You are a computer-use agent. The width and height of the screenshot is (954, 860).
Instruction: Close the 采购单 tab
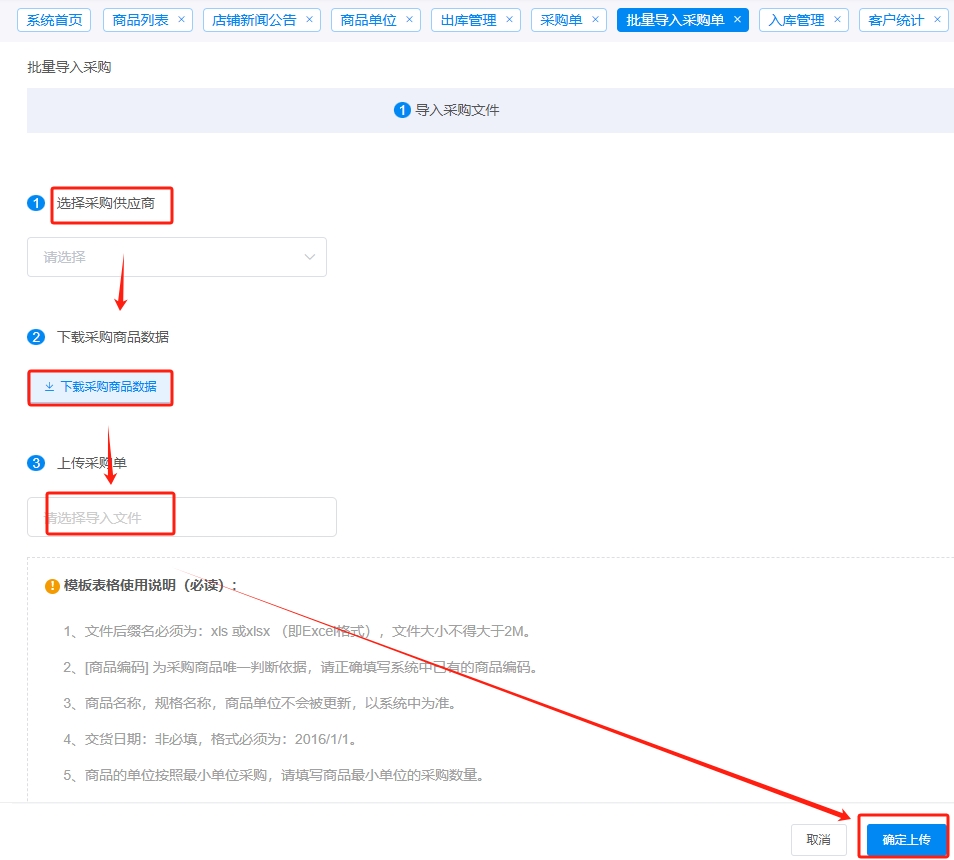point(595,19)
